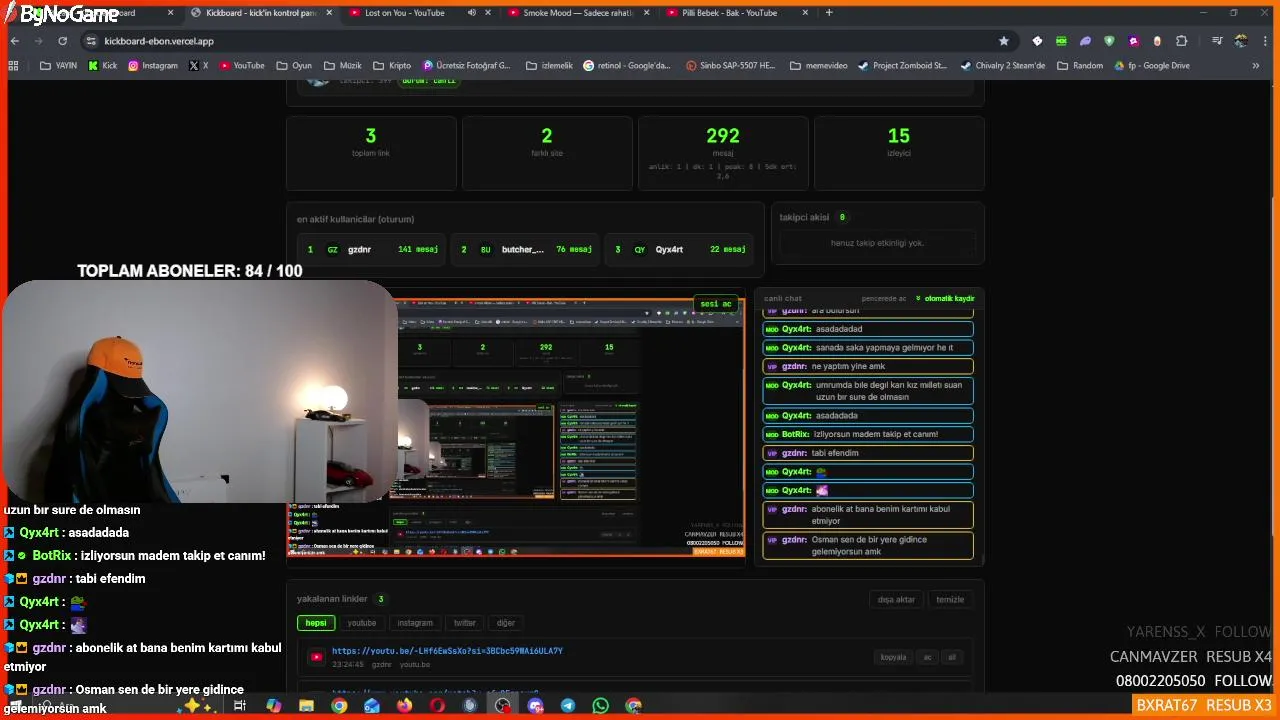
Task: Open the browser profile avatar
Action: (1241, 41)
